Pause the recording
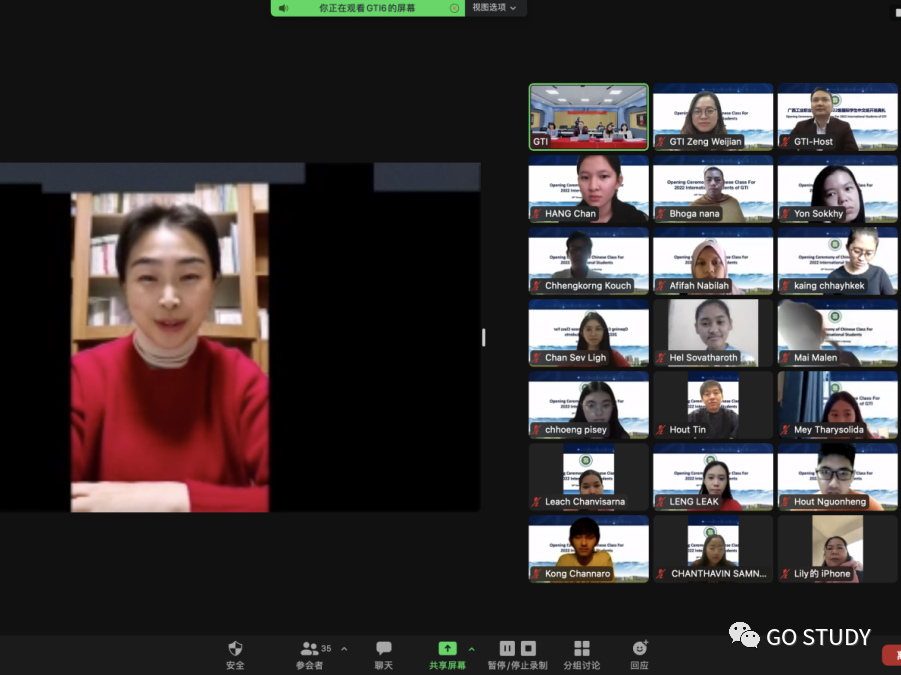The height and width of the screenshot is (675, 901). pyautogui.click(x=507, y=648)
